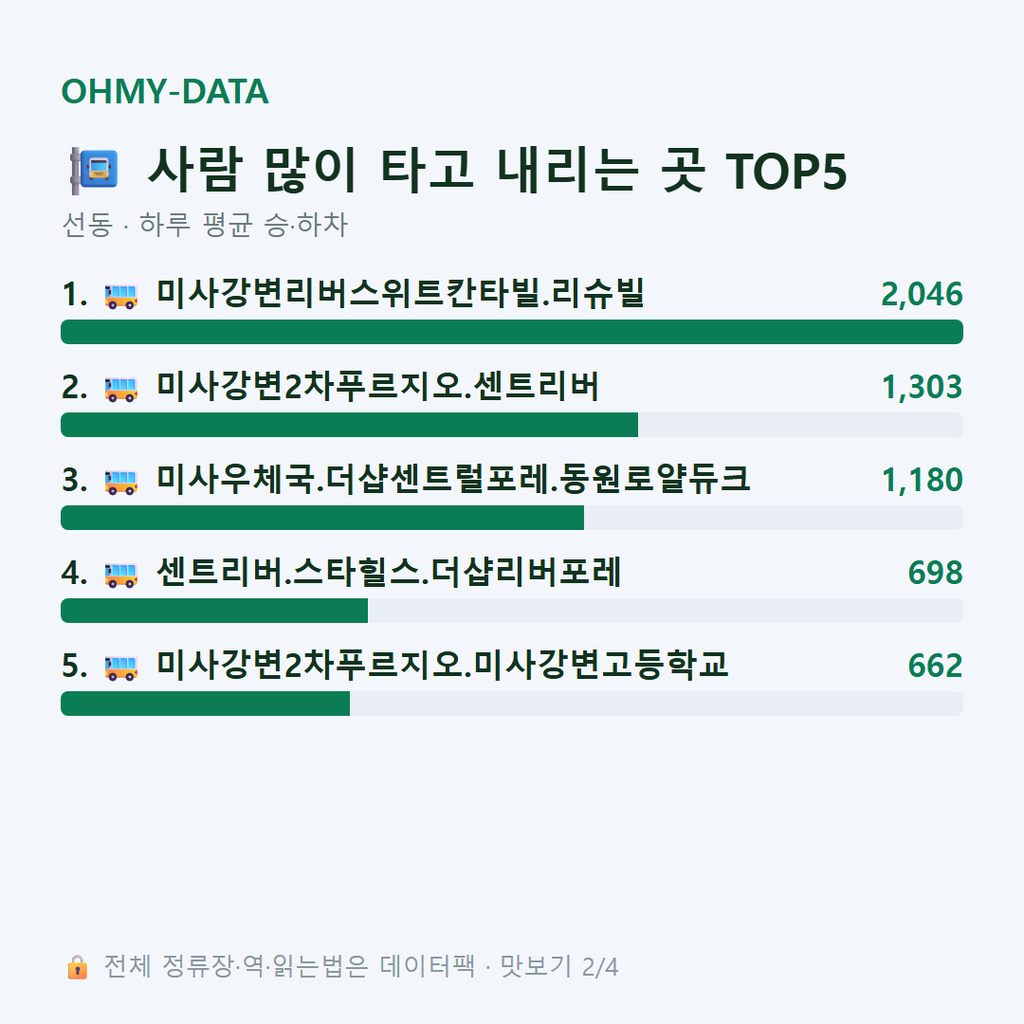Viewport: 1024px width, 1024px height.
Task: Click the bus icon beside rank 2
Action: [x=121, y=389]
